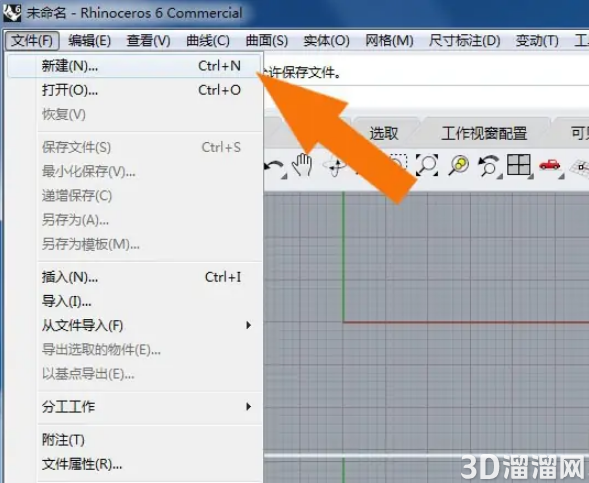Open the 网格(M) menu
The width and height of the screenshot is (589, 483).
point(389,41)
